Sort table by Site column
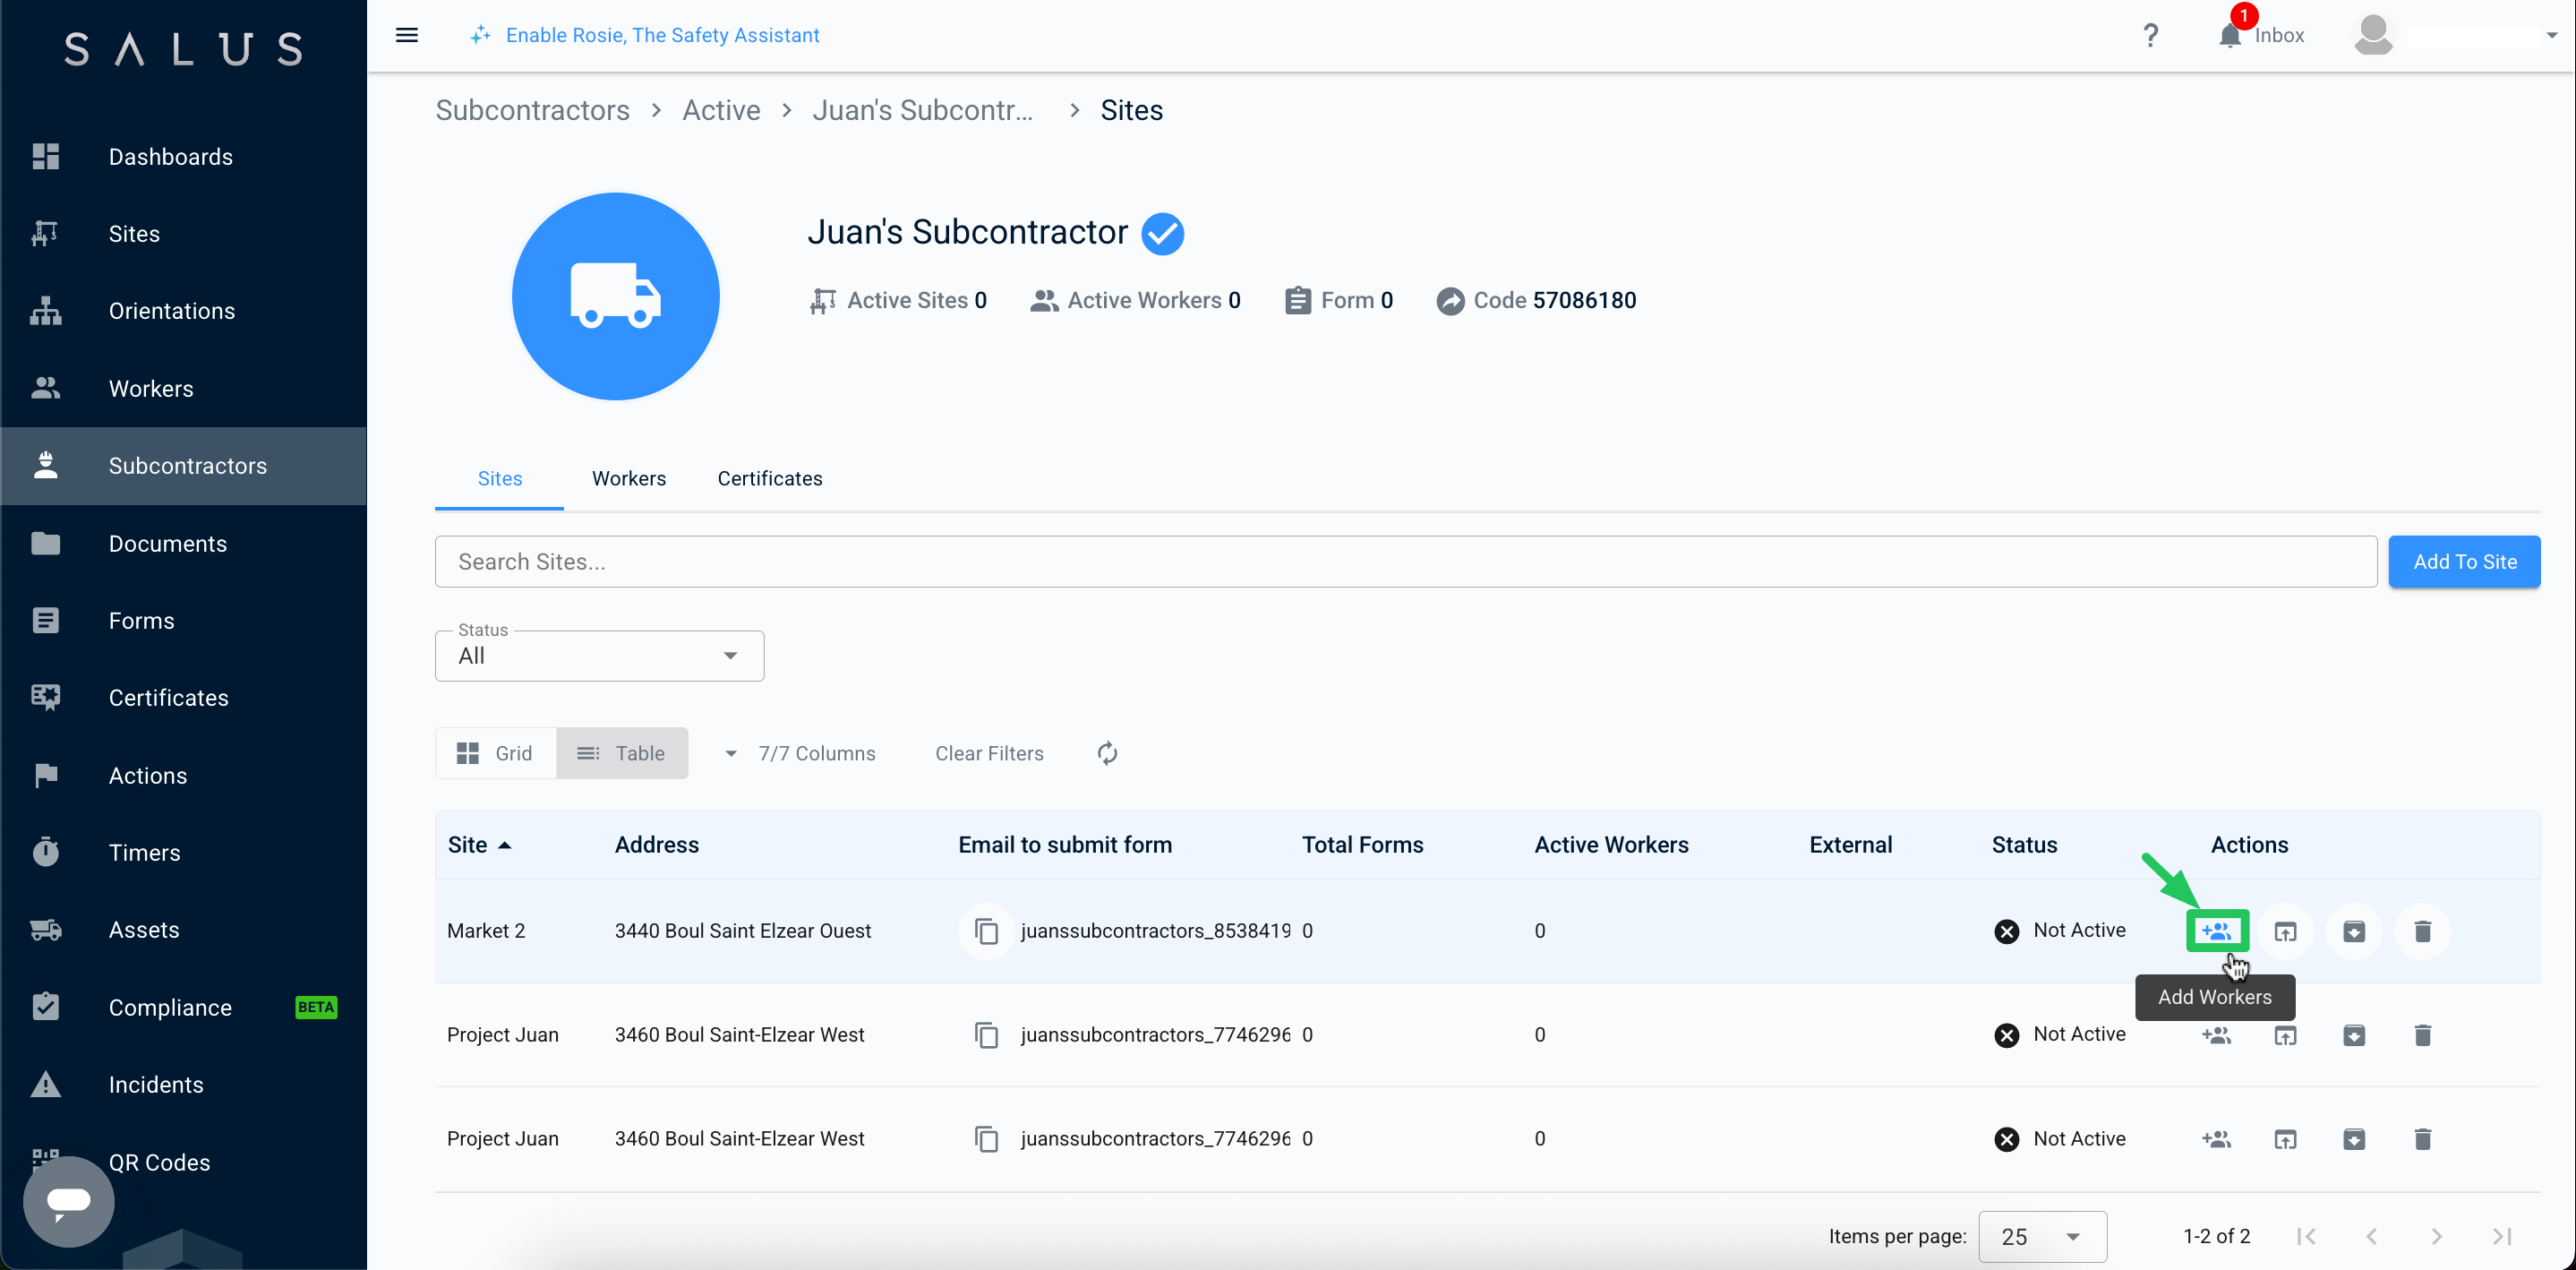Screen dimensions: 2576x1270 pyautogui.click(x=479, y=845)
